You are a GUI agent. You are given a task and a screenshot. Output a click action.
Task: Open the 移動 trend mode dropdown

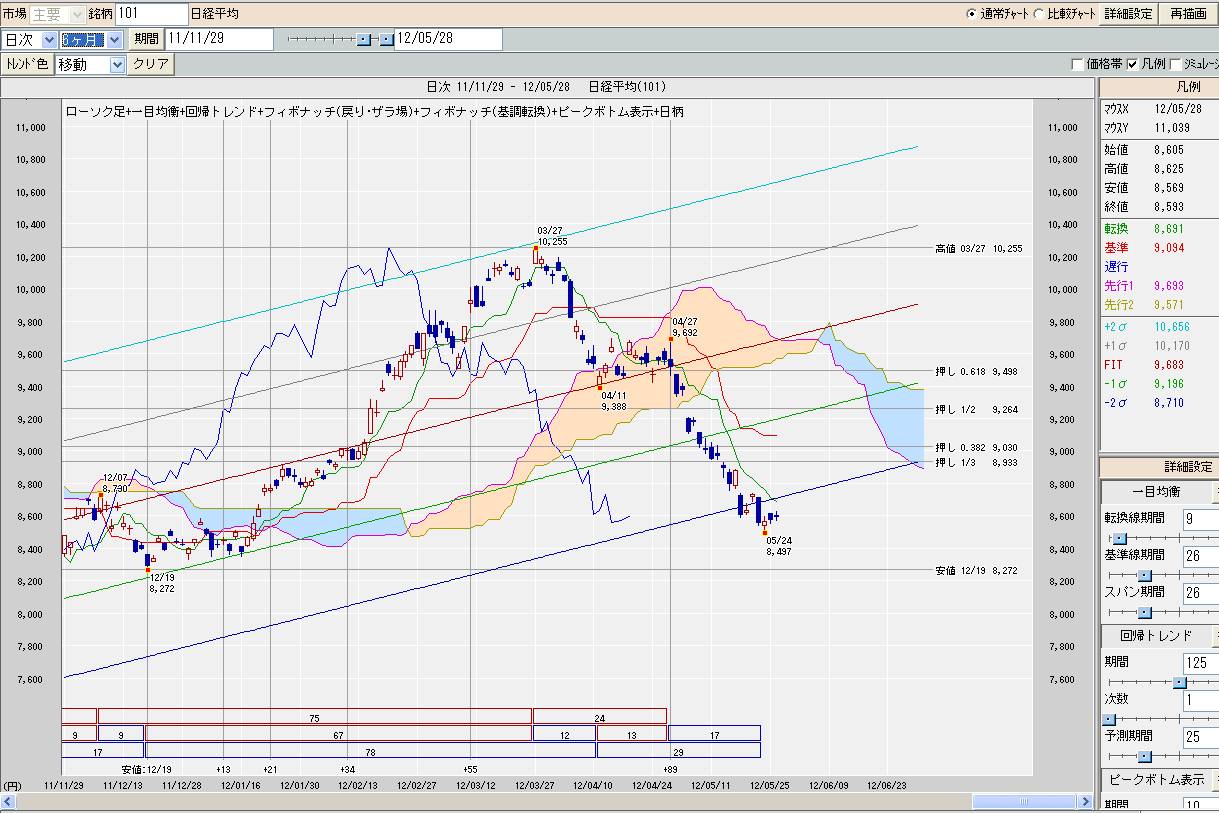click(x=90, y=64)
